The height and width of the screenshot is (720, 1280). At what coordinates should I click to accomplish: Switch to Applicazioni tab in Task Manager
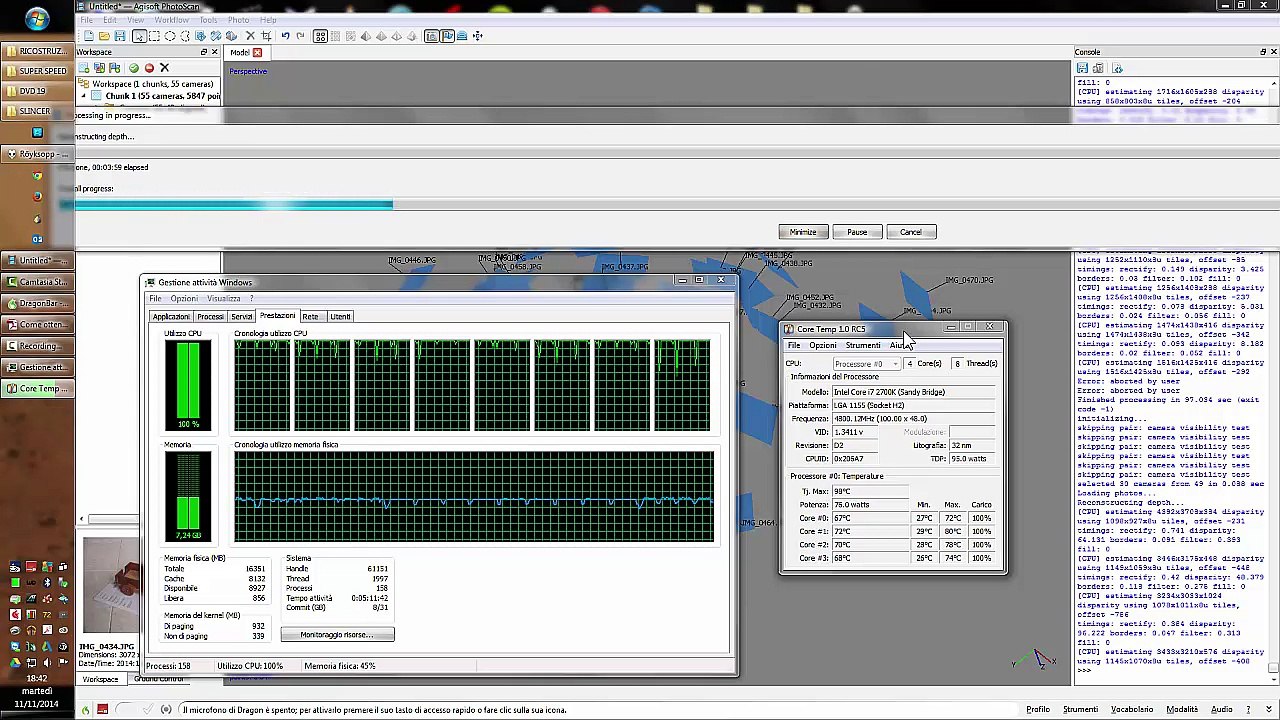[x=170, y=317]
